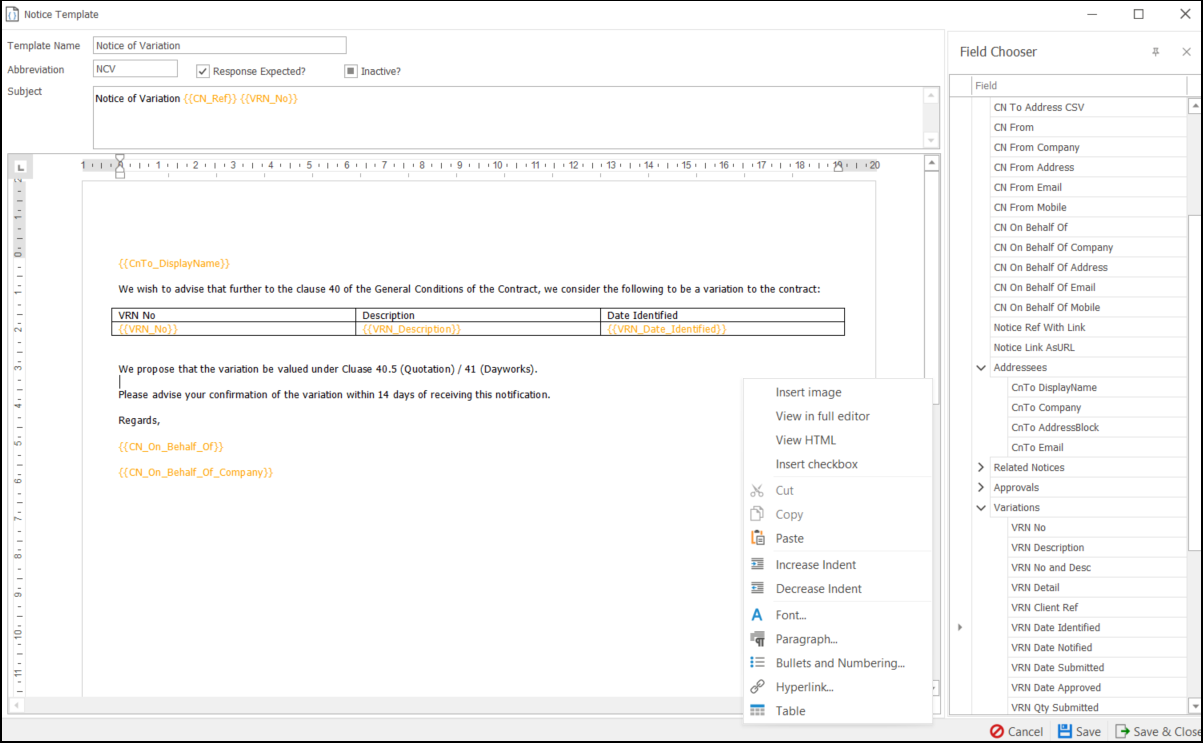1203x743 pixels.
Task: Click the Increase Indent icon
Action: pos(757,564)
